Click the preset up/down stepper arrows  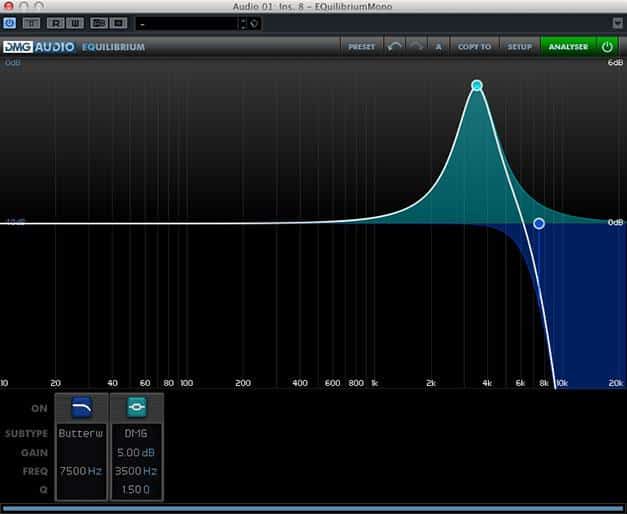[243, 24]
